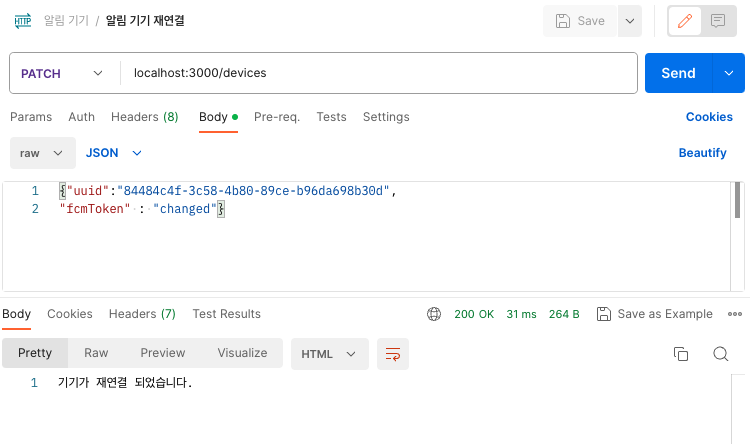750x444 pixels.
Task: Click the 알림 기기 재연결 request name
Action: [145, 21]
